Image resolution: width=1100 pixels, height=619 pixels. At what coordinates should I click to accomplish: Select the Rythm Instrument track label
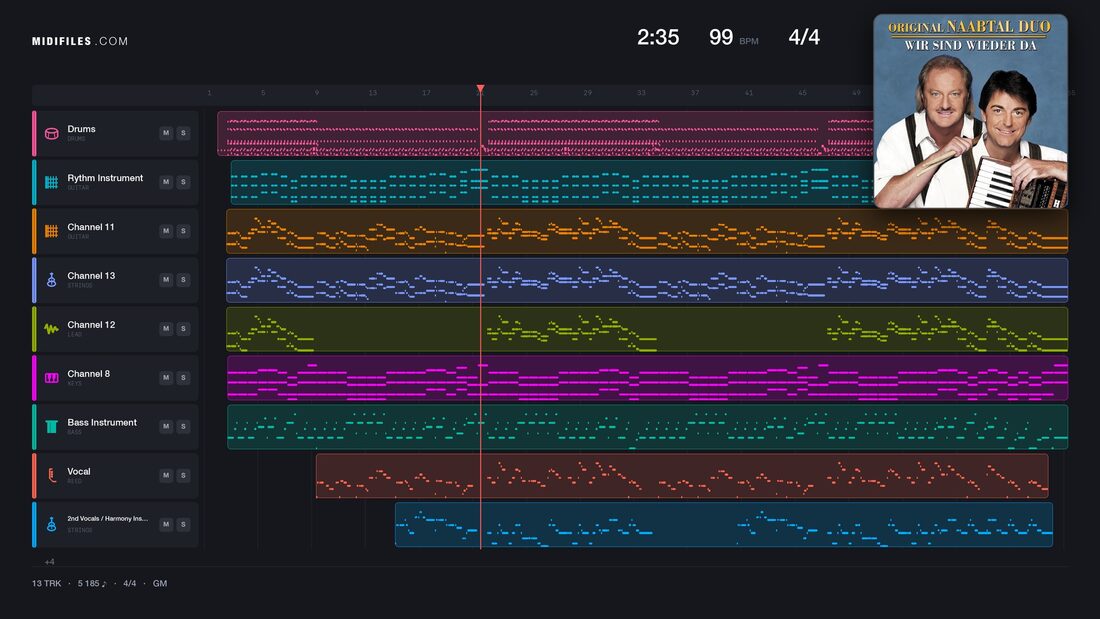click(105, 178)
